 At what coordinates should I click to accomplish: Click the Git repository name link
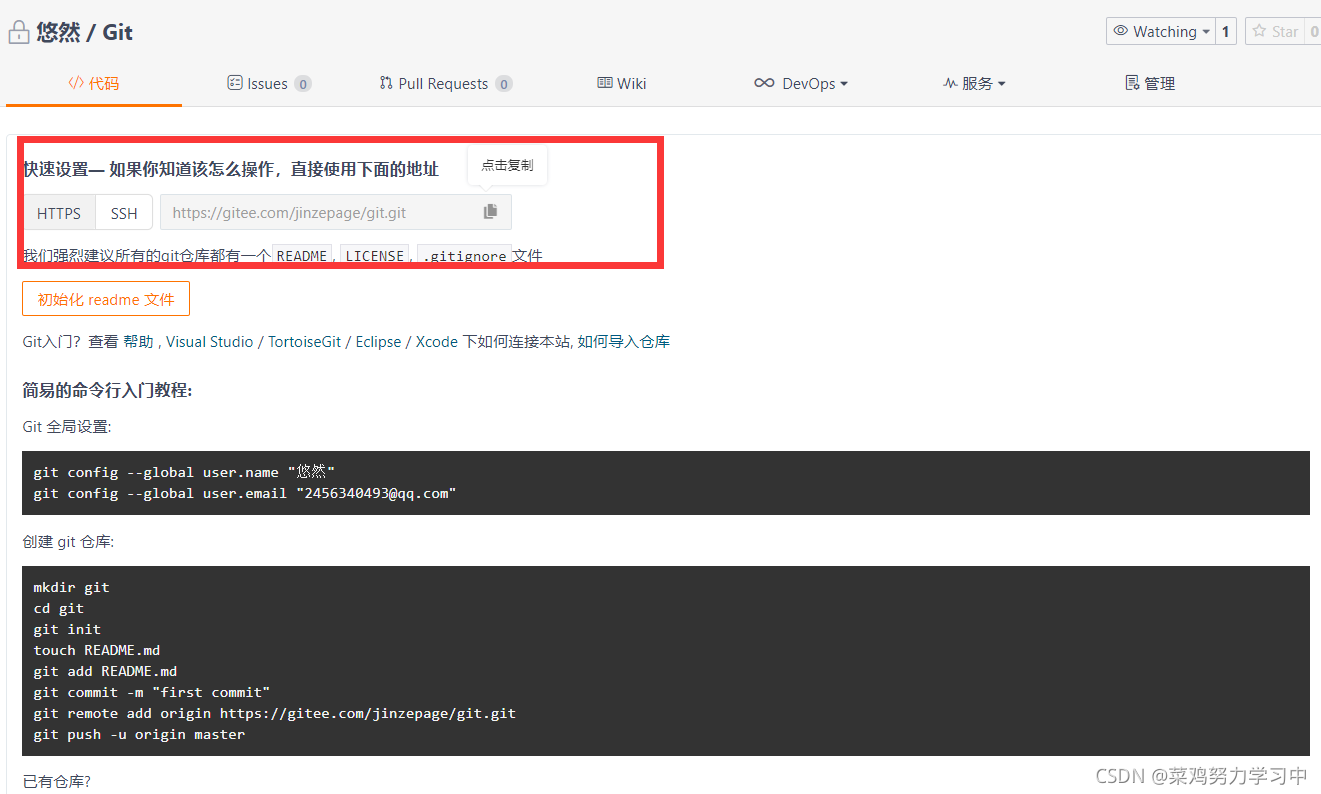118,32
